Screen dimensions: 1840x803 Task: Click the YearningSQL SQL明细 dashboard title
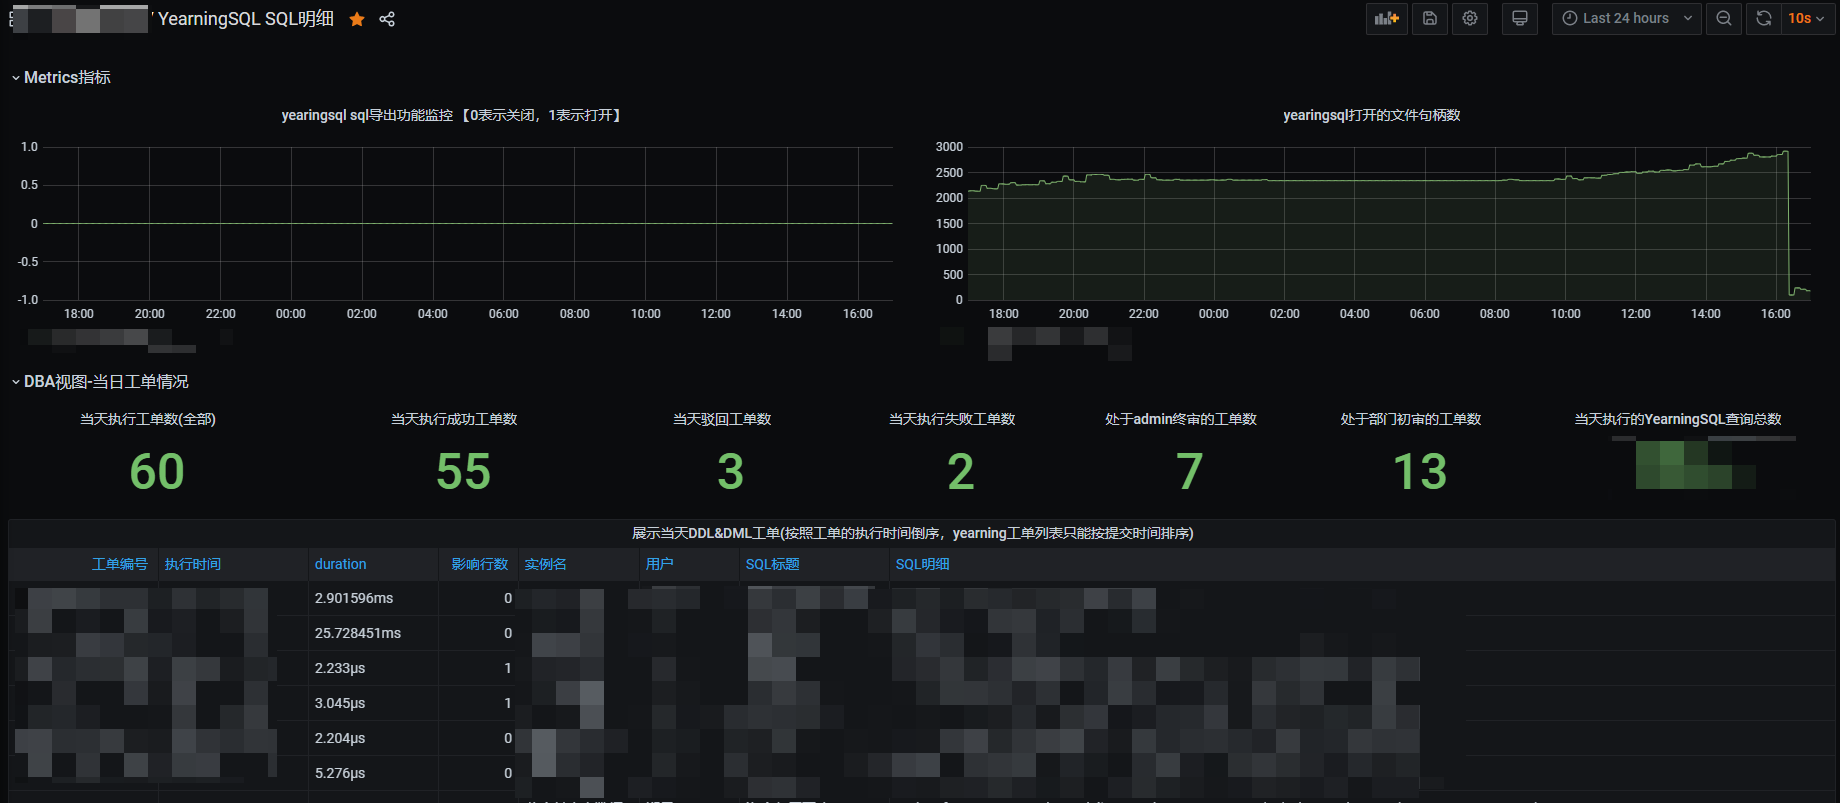click(246, 19)
